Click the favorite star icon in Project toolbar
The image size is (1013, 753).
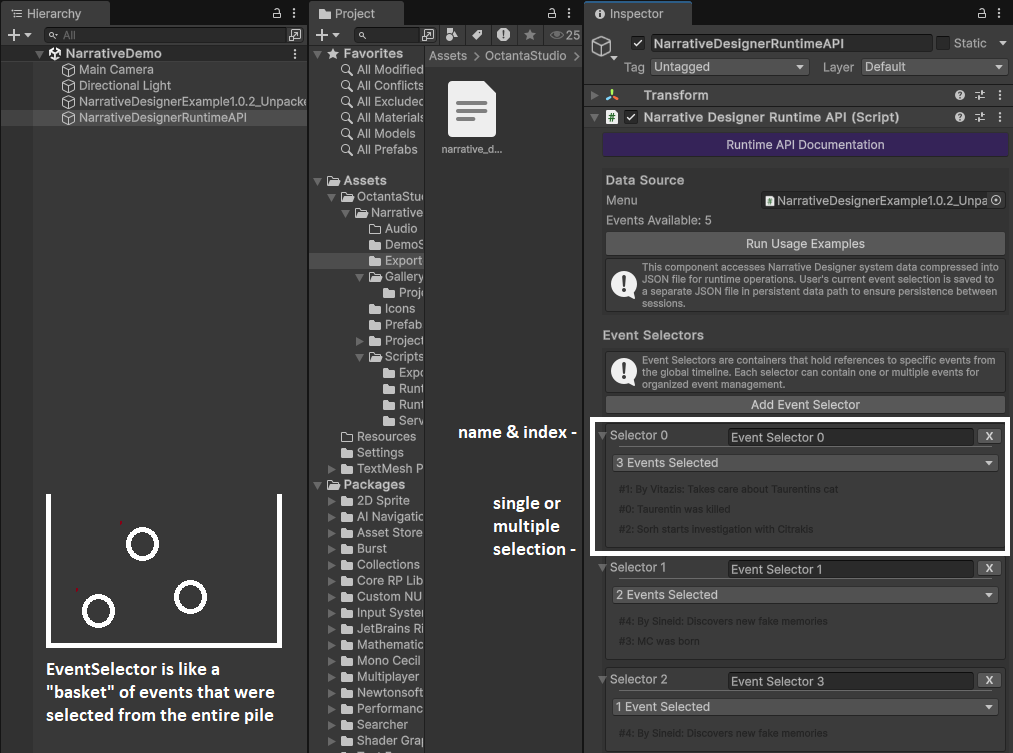coord(530,35)
